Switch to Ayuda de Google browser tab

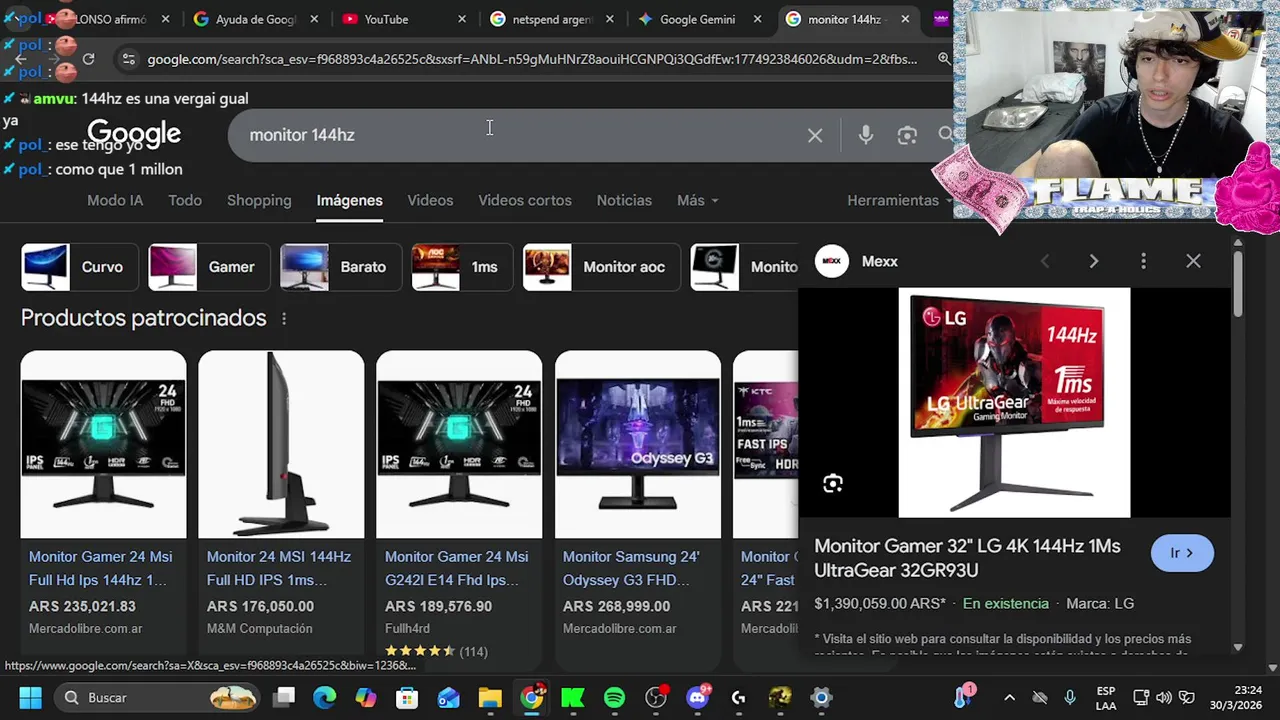(x=256, y=19)
